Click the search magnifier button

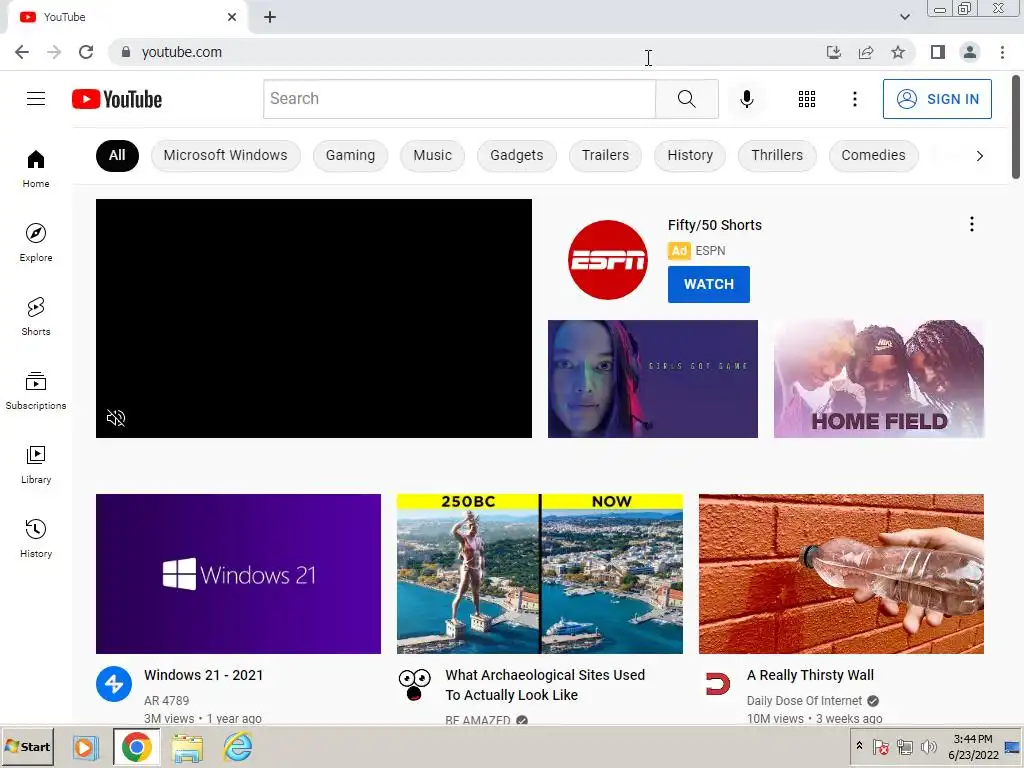(686, 99)
